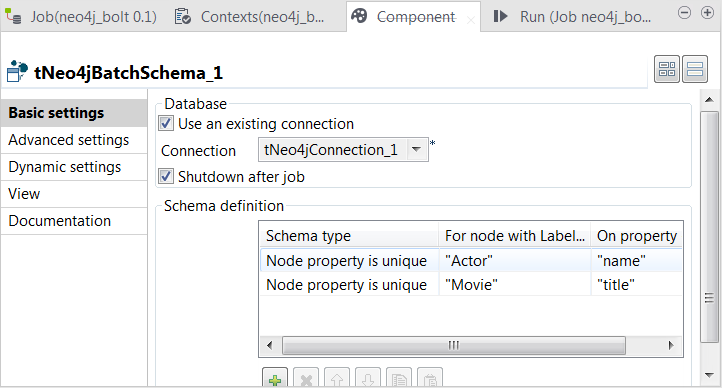722x388 pixels.
Task: Select the "Actor" label cell
Action: pyautogui.click(x=515, y=261)
